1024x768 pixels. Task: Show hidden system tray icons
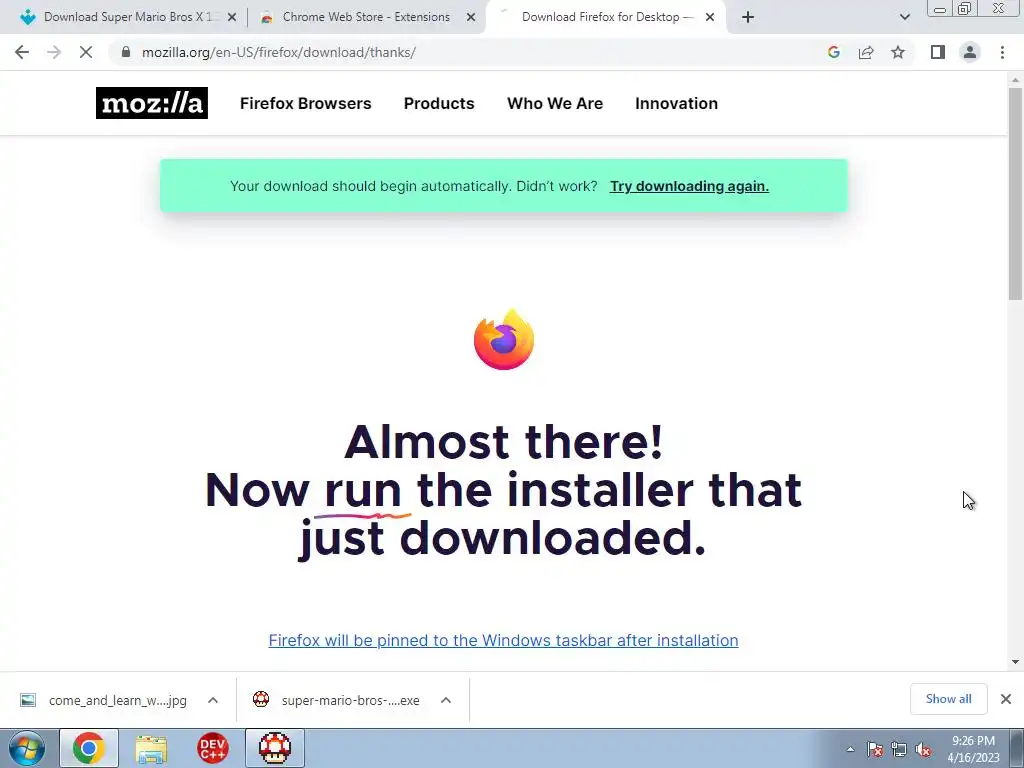850,750
